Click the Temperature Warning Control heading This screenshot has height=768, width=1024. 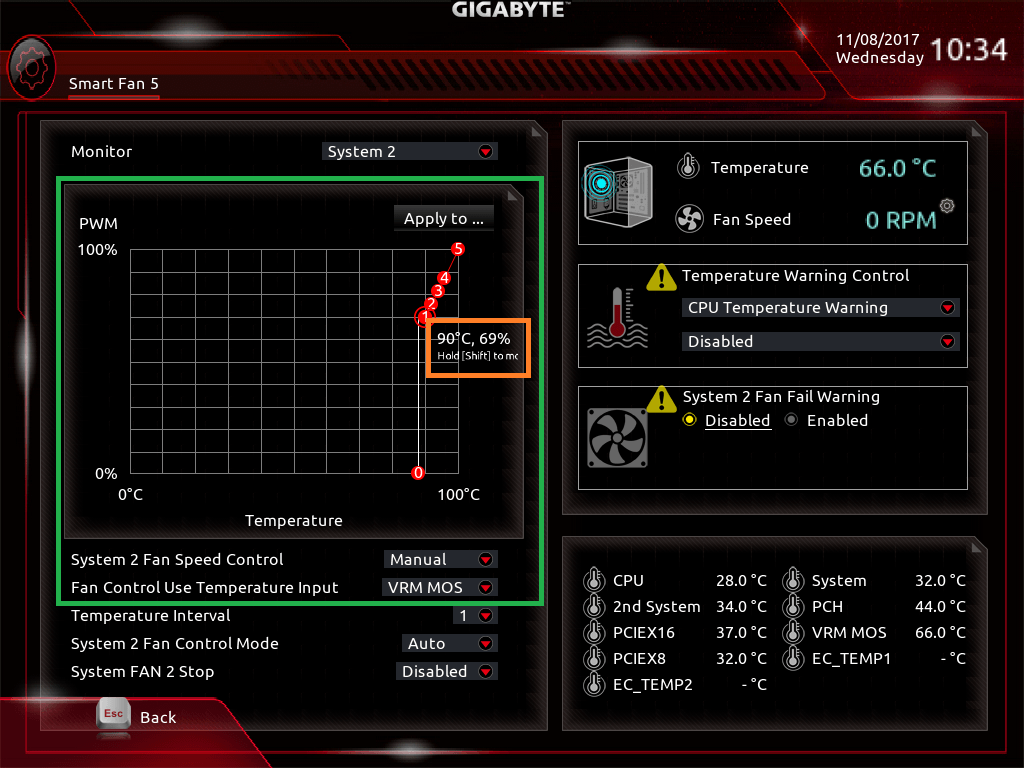pos(795,276)
